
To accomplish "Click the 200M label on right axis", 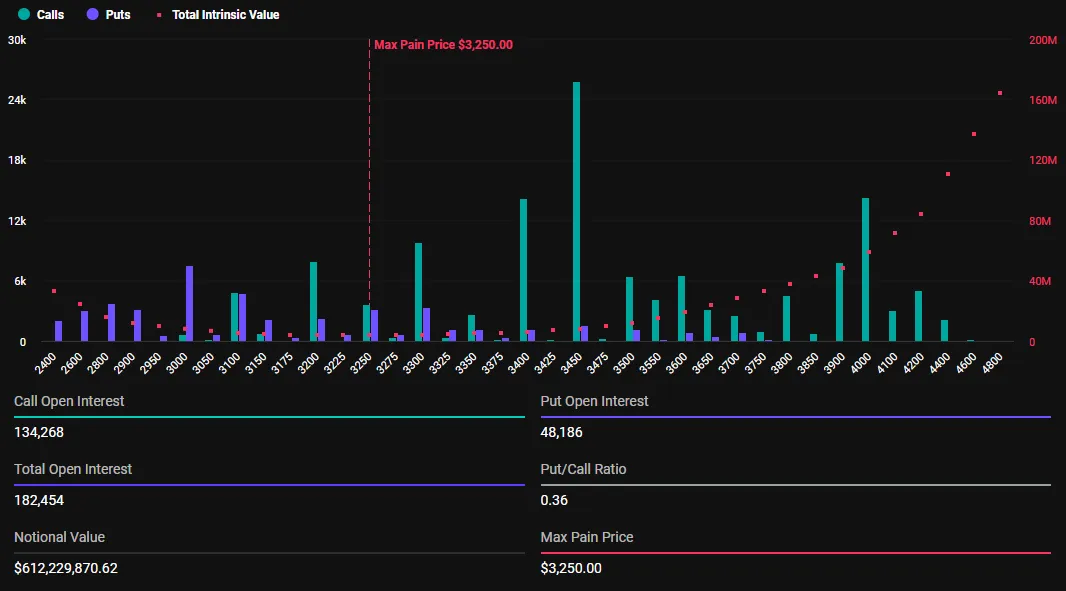I will coord(1044,41).
